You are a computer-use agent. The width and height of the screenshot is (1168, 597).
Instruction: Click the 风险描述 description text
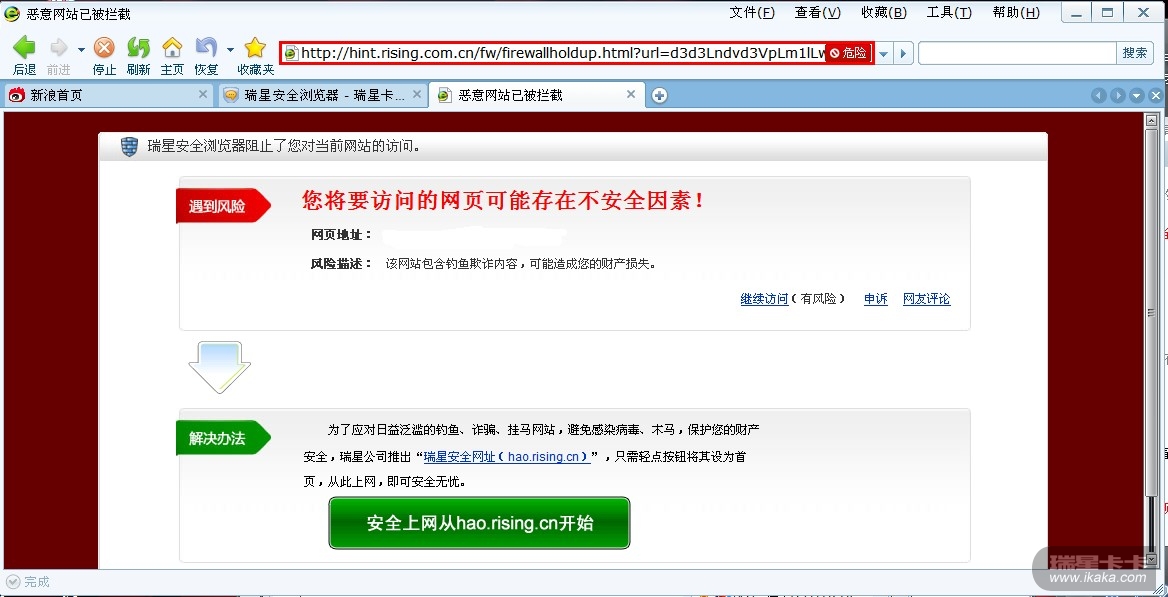pyautogui.click(x=521, y=263)
